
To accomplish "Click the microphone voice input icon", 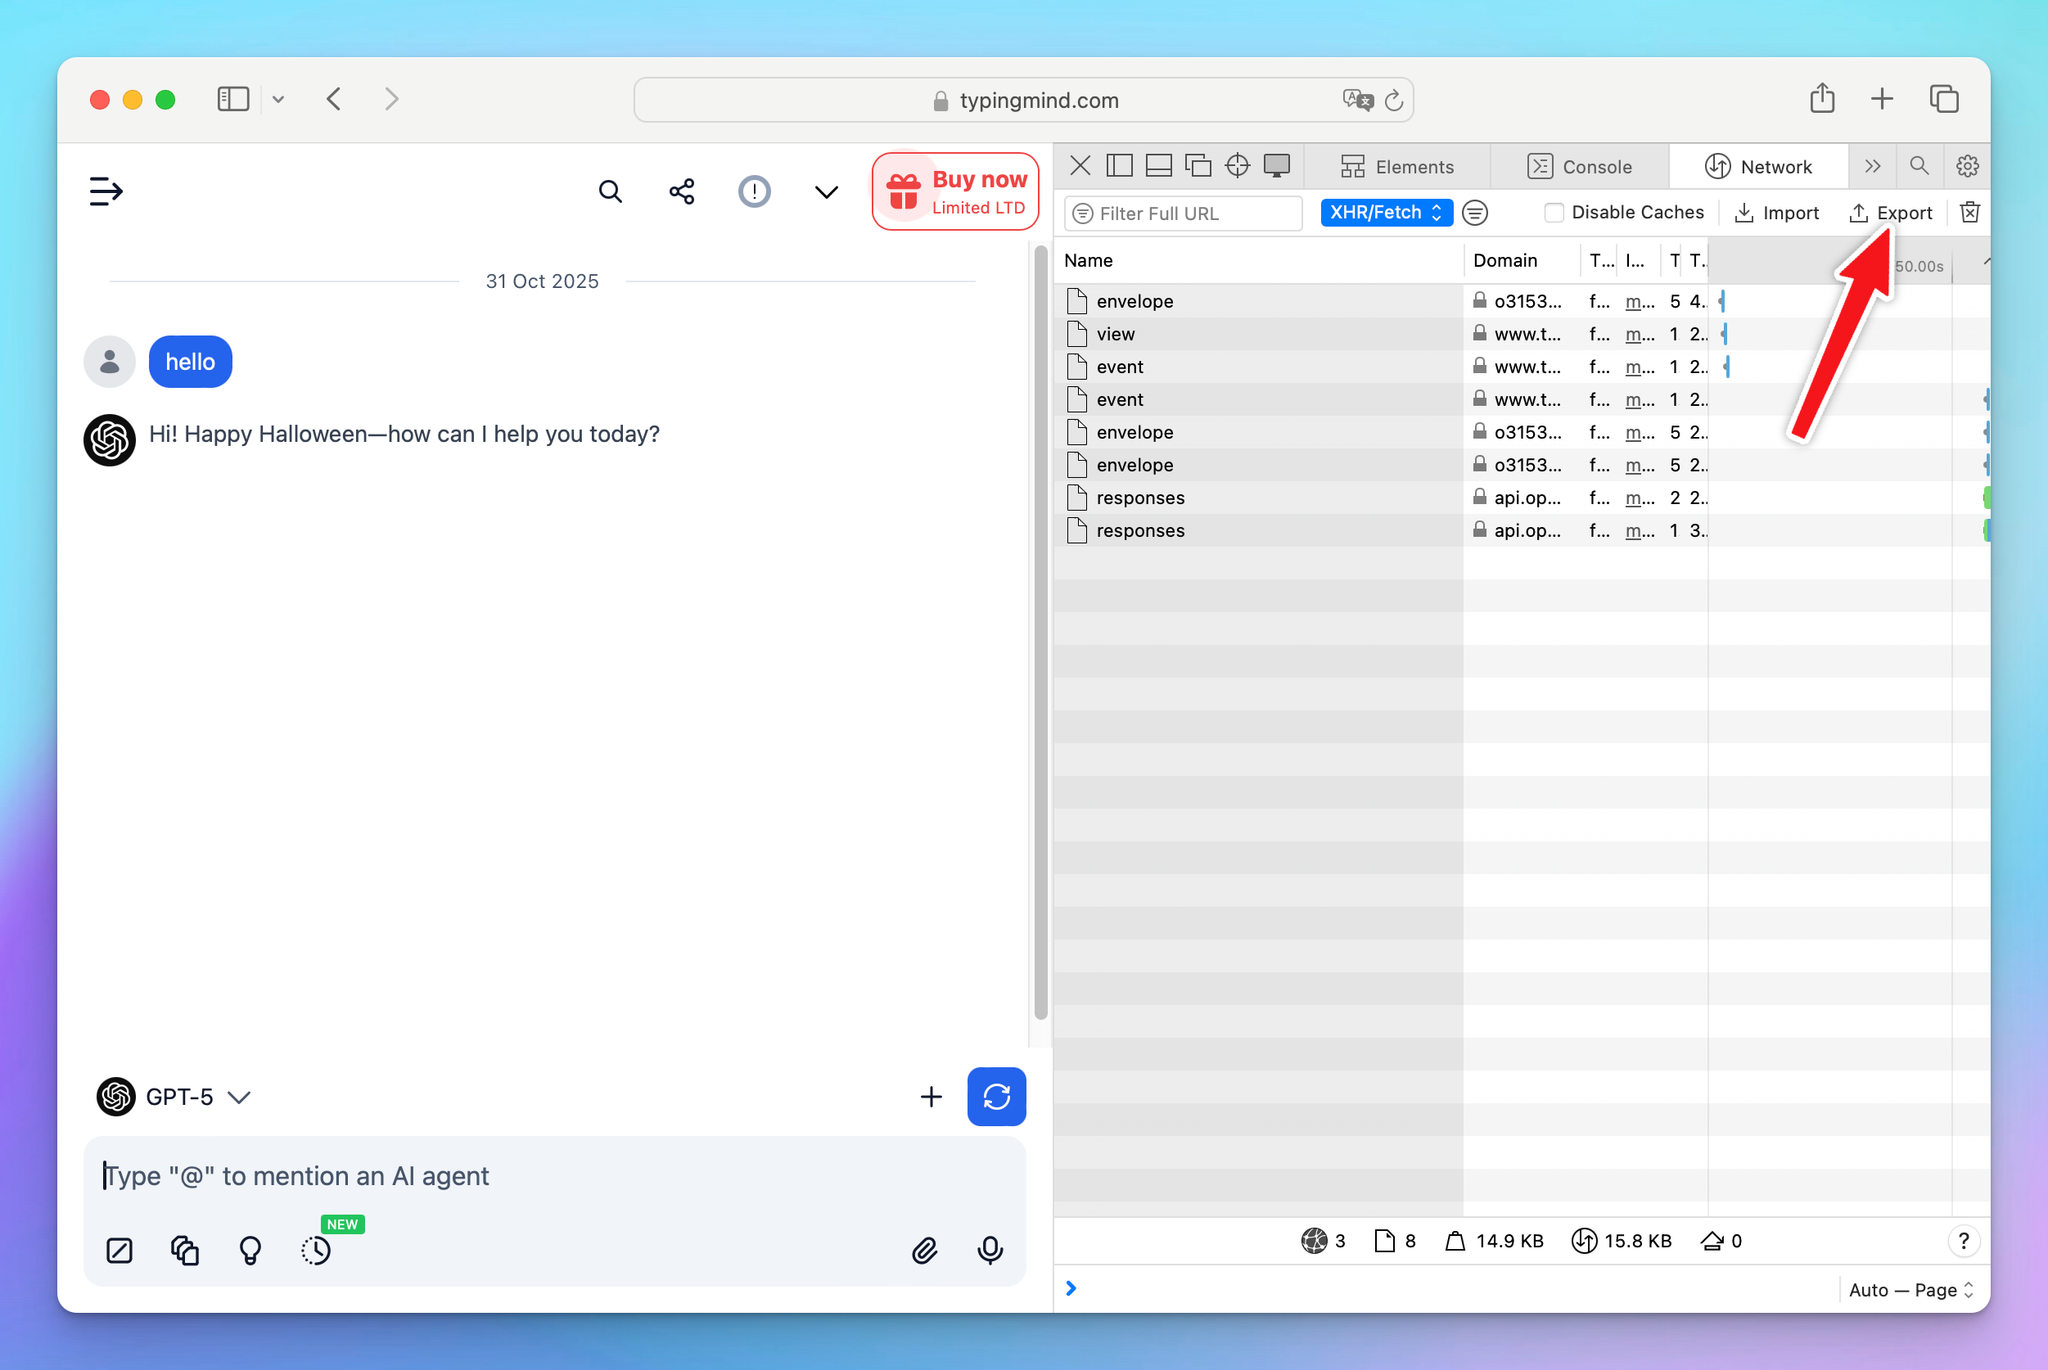I will [990, 1250].
